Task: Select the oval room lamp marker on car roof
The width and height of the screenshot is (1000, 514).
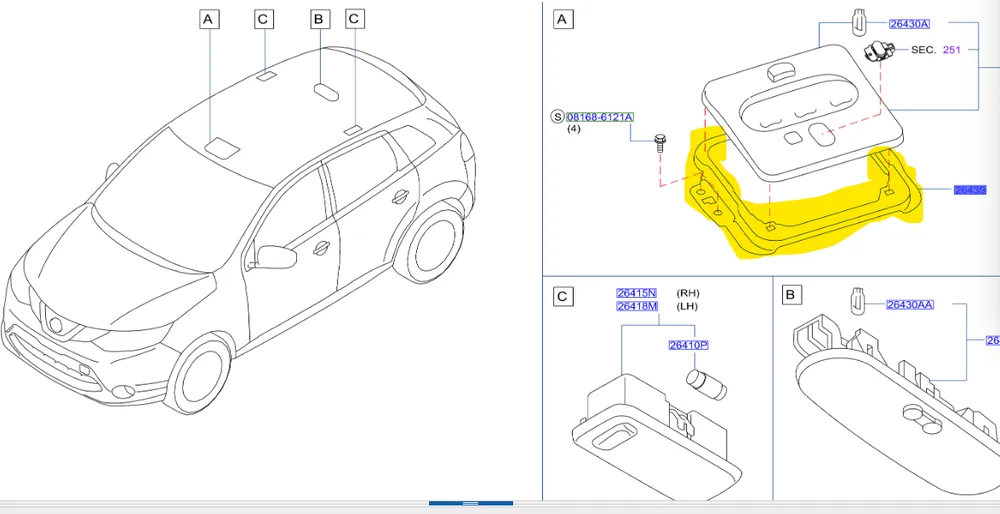Action: (327, 91)
